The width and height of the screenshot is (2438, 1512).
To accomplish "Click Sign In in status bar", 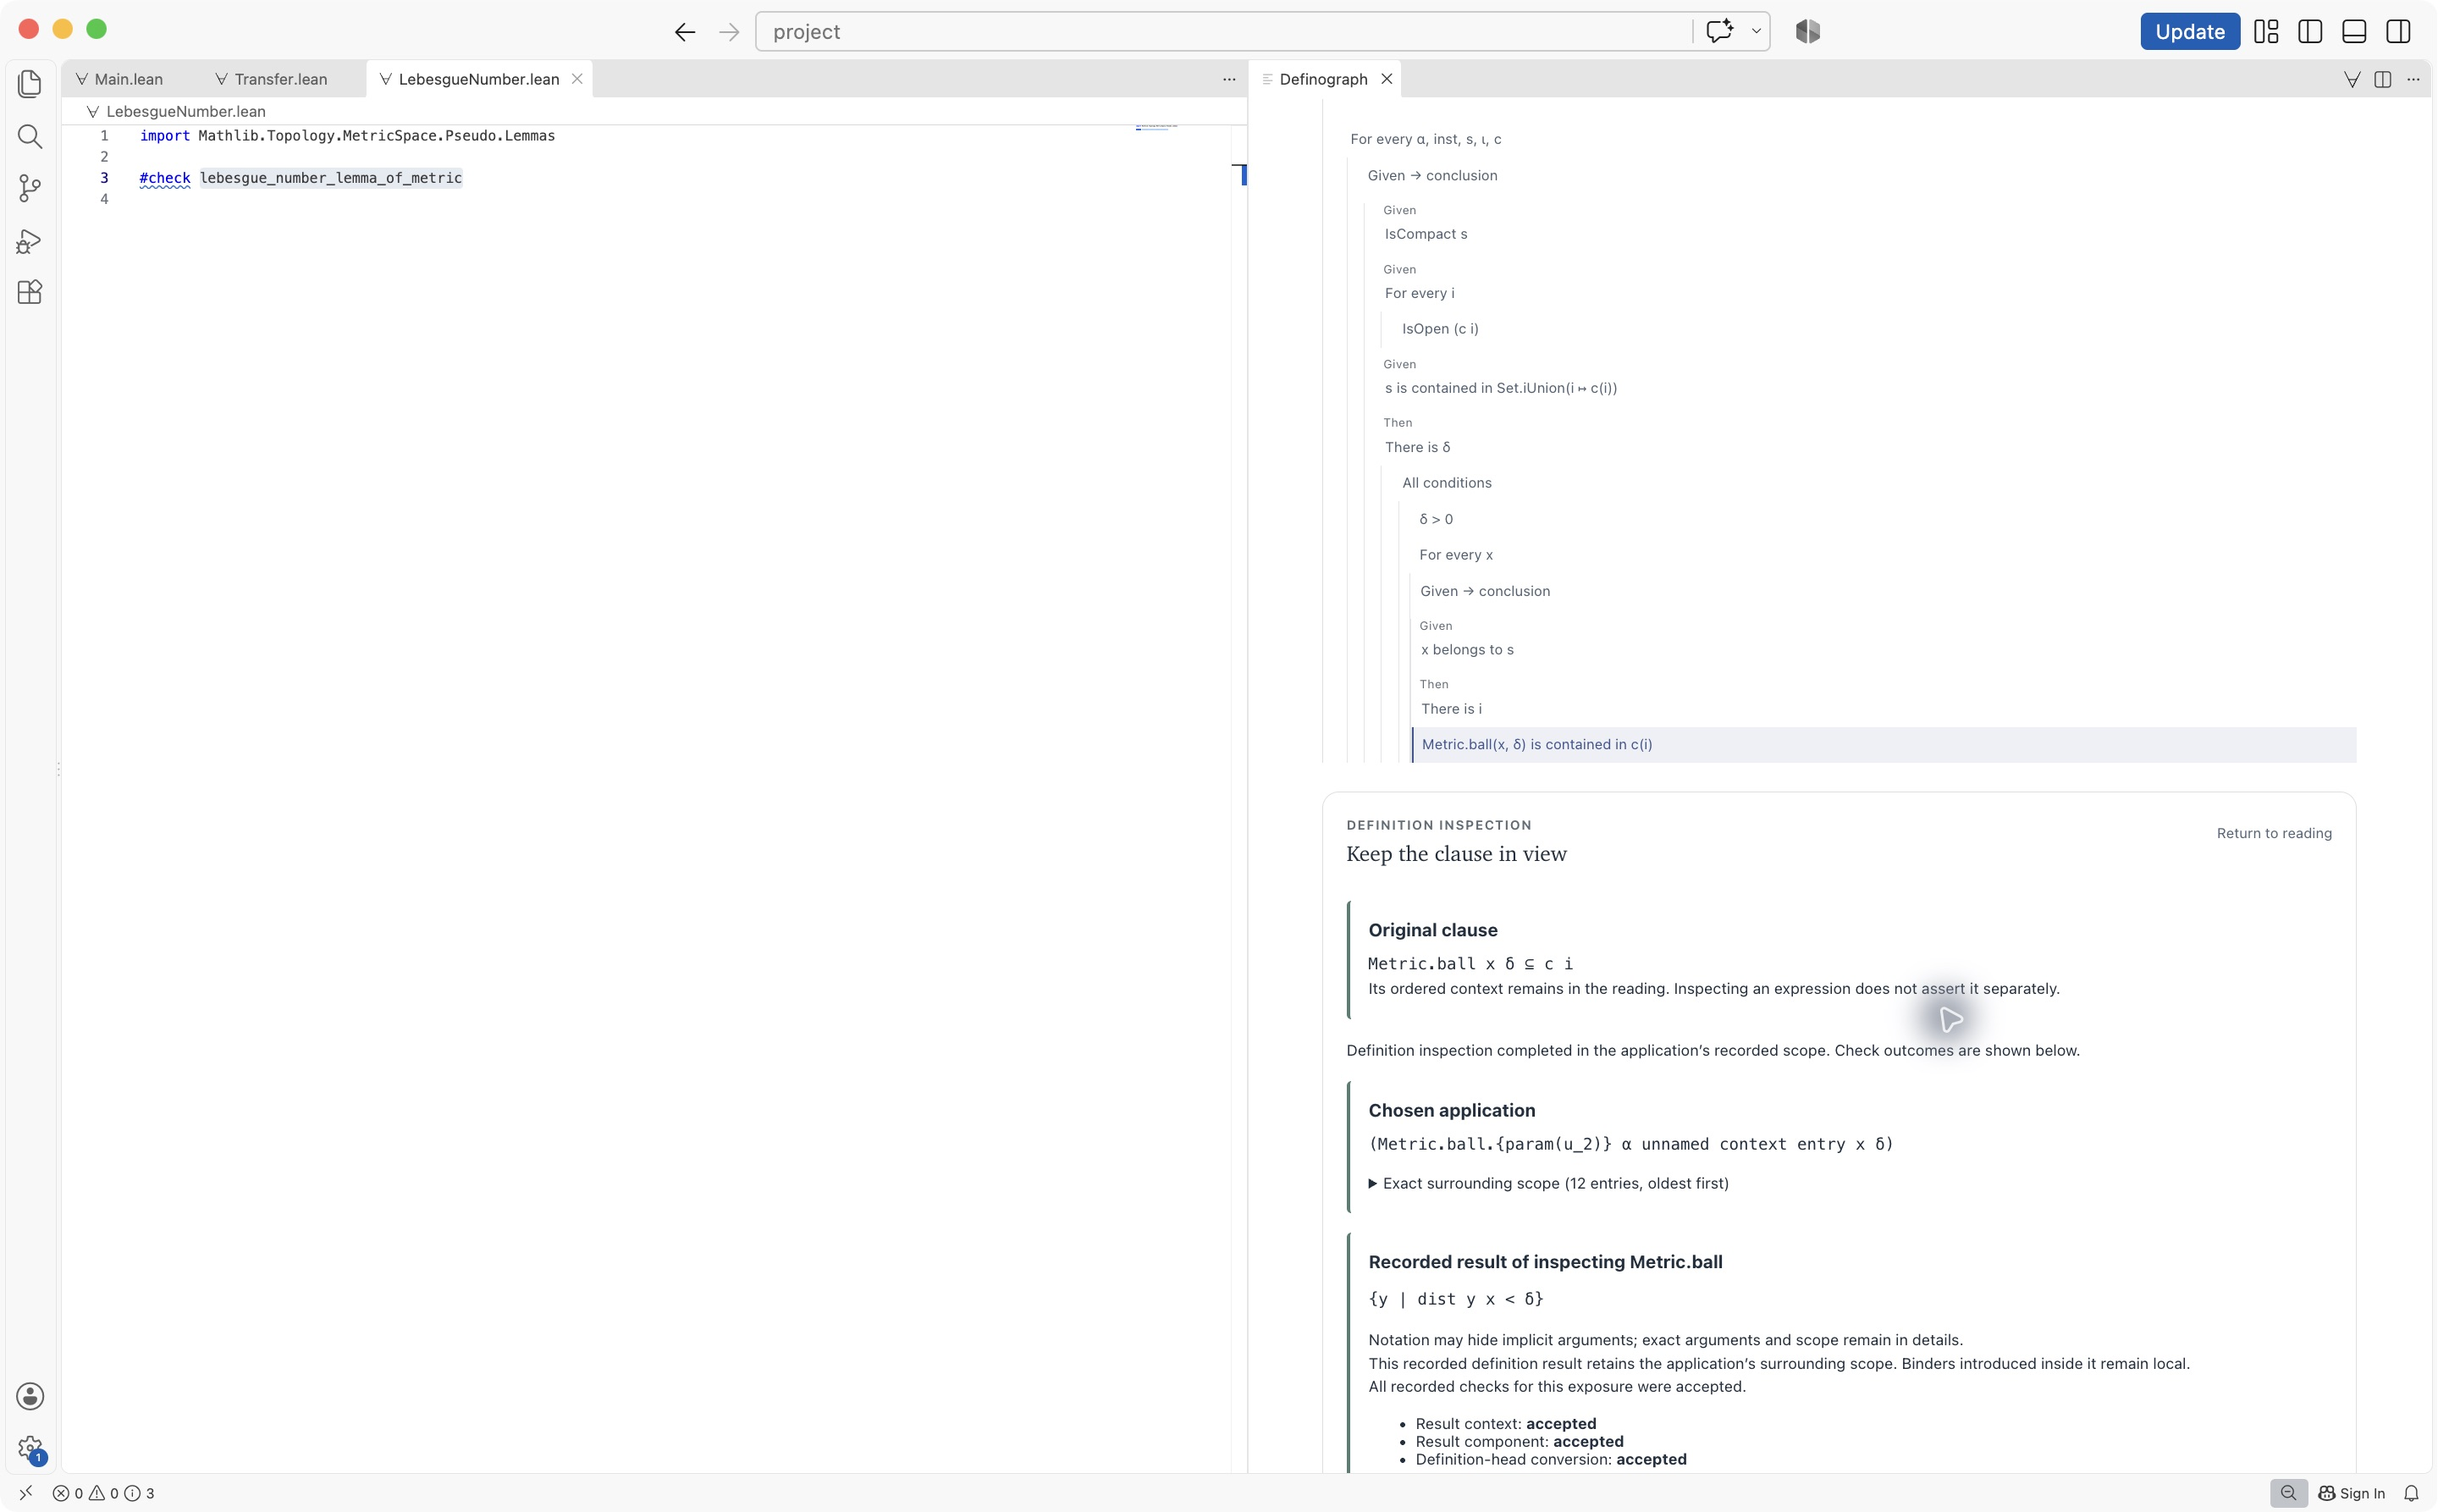I will tap(2352, 1493).
